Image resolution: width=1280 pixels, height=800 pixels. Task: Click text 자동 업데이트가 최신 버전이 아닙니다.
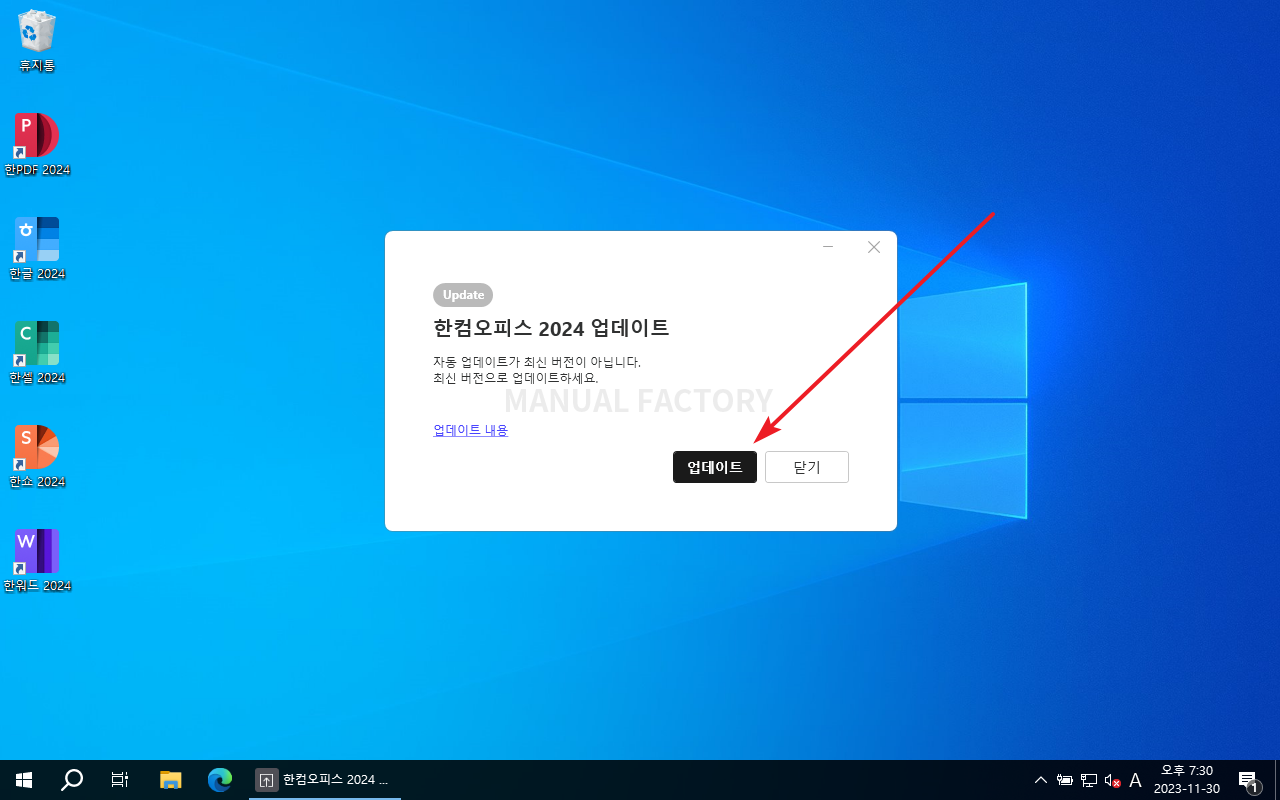[537, 362]
